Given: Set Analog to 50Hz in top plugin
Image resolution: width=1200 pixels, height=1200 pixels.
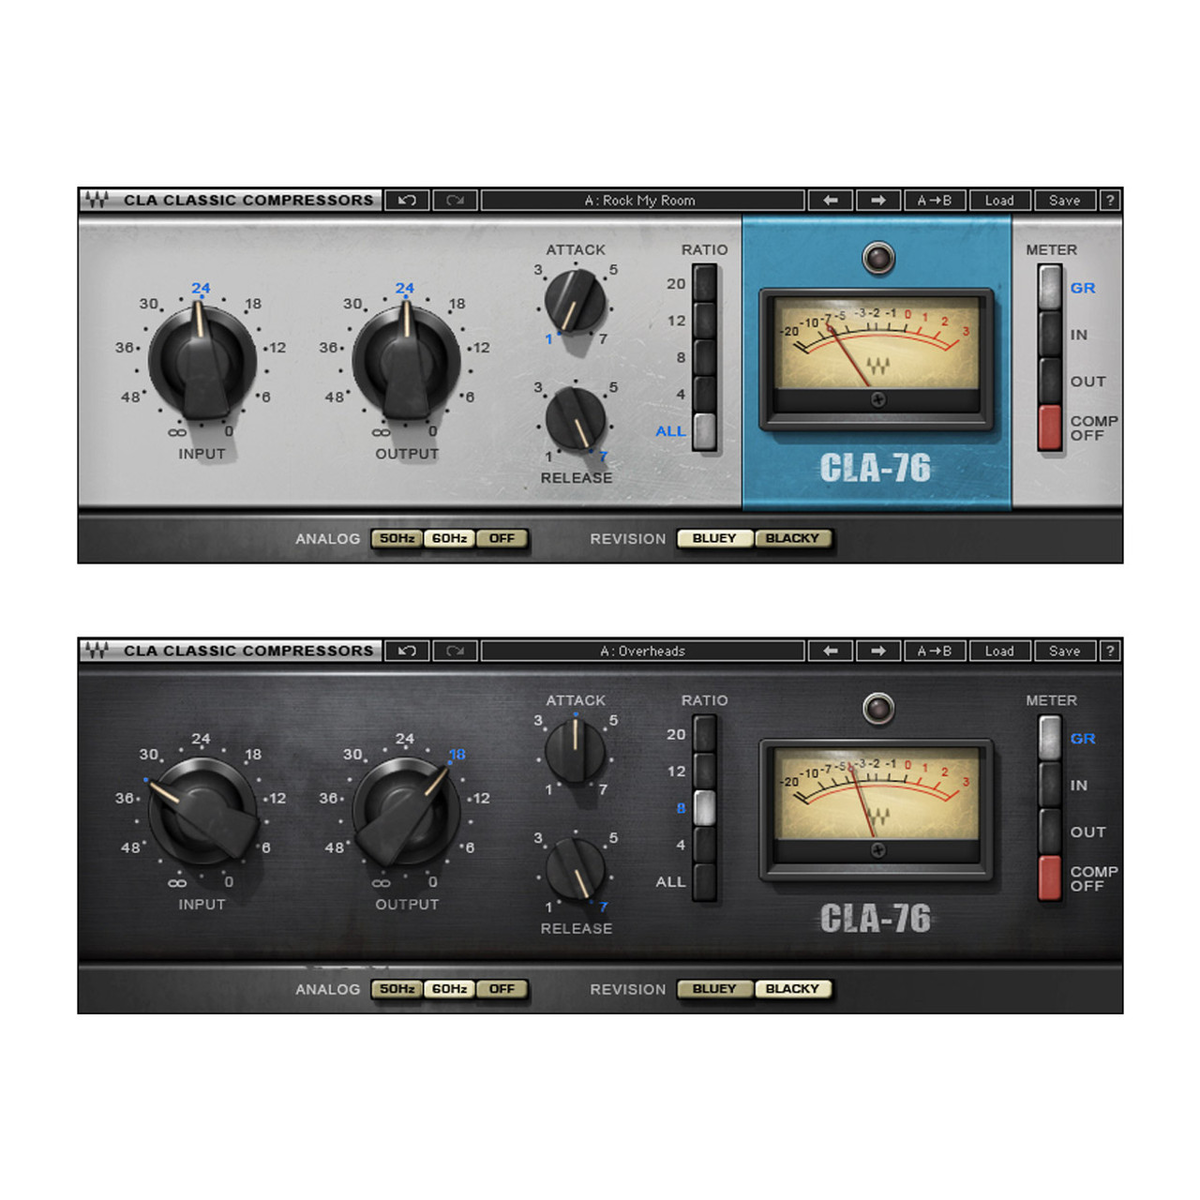Looking at the screenshot, I should (397, 538).
